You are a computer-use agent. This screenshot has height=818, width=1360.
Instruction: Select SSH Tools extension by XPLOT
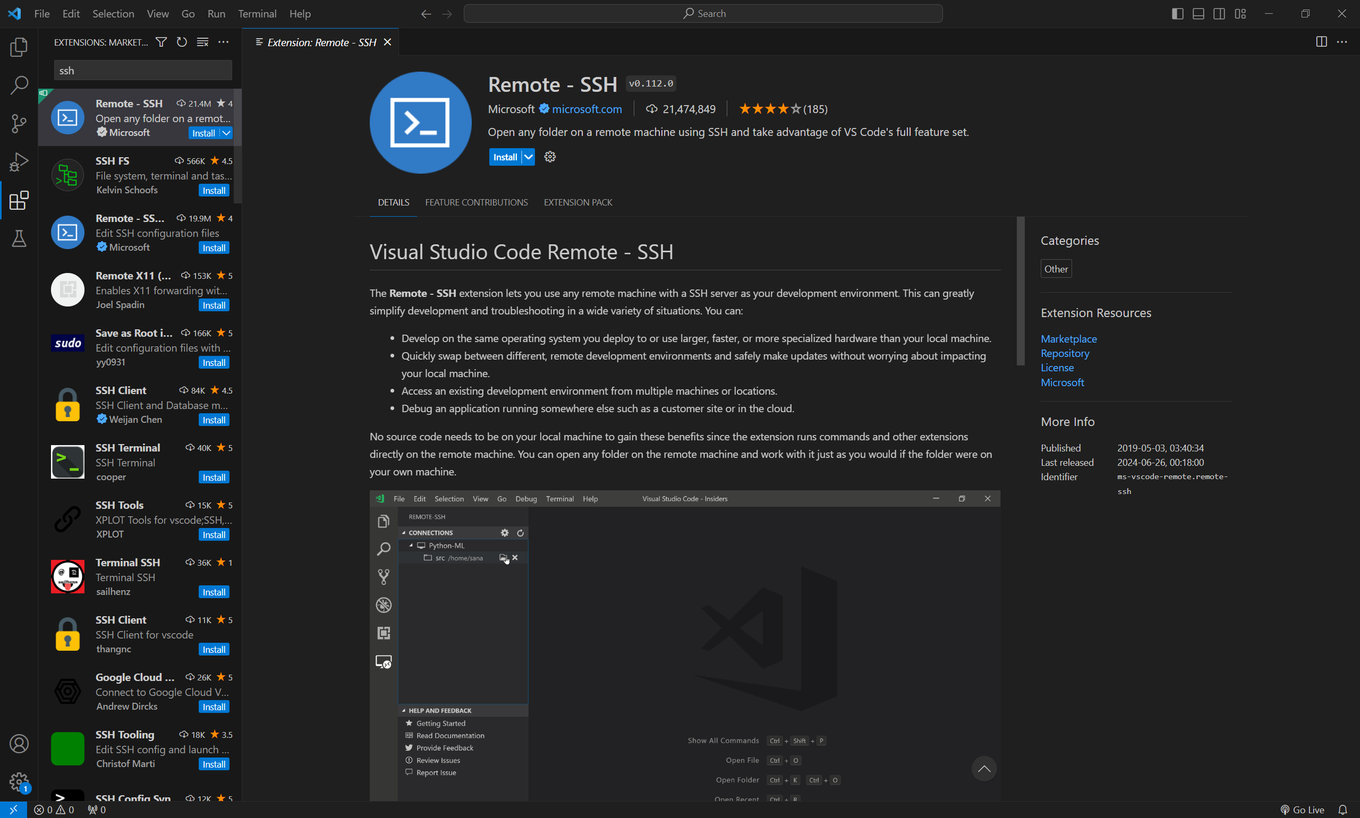click(140, 519)
